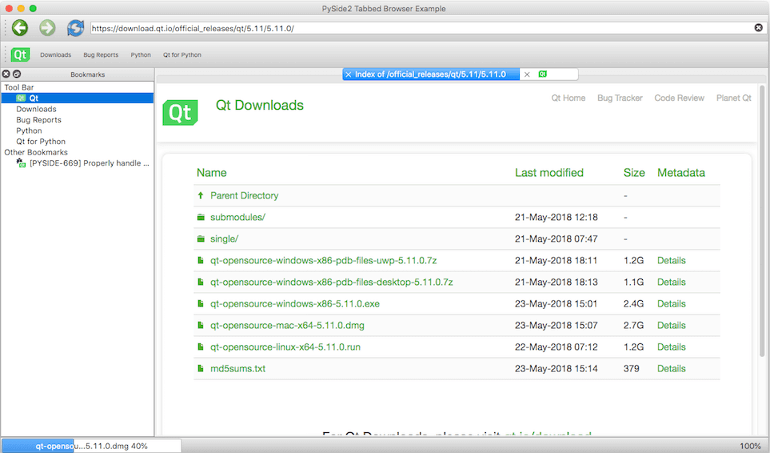This screenshot has height=453, width=770.
Task: Click the PYSIDE-669 bookmark icon
Action: point(21,163)
